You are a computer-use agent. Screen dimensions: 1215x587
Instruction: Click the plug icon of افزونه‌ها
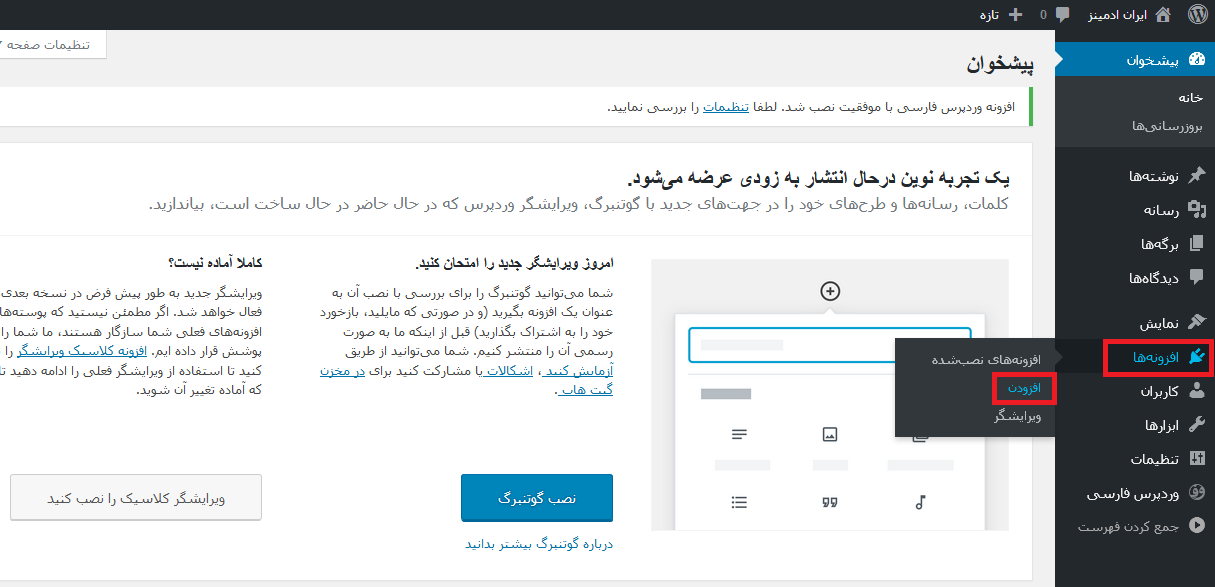pos(1198,358)
